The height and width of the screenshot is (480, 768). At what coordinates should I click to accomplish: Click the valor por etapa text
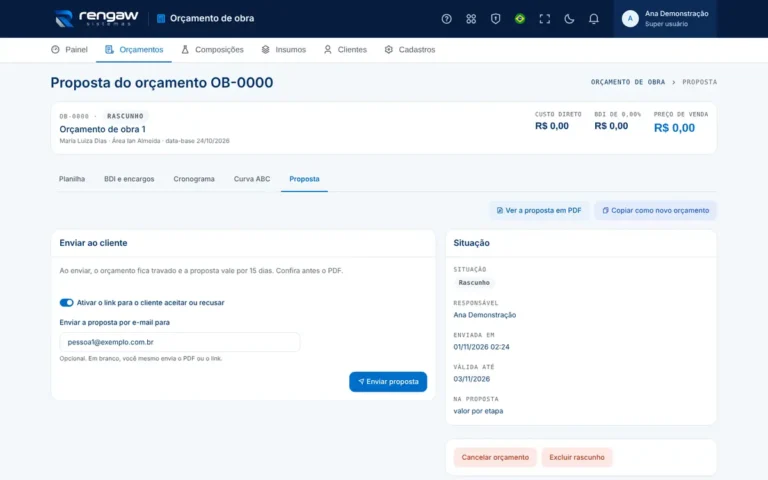click(x=478, y=411)
